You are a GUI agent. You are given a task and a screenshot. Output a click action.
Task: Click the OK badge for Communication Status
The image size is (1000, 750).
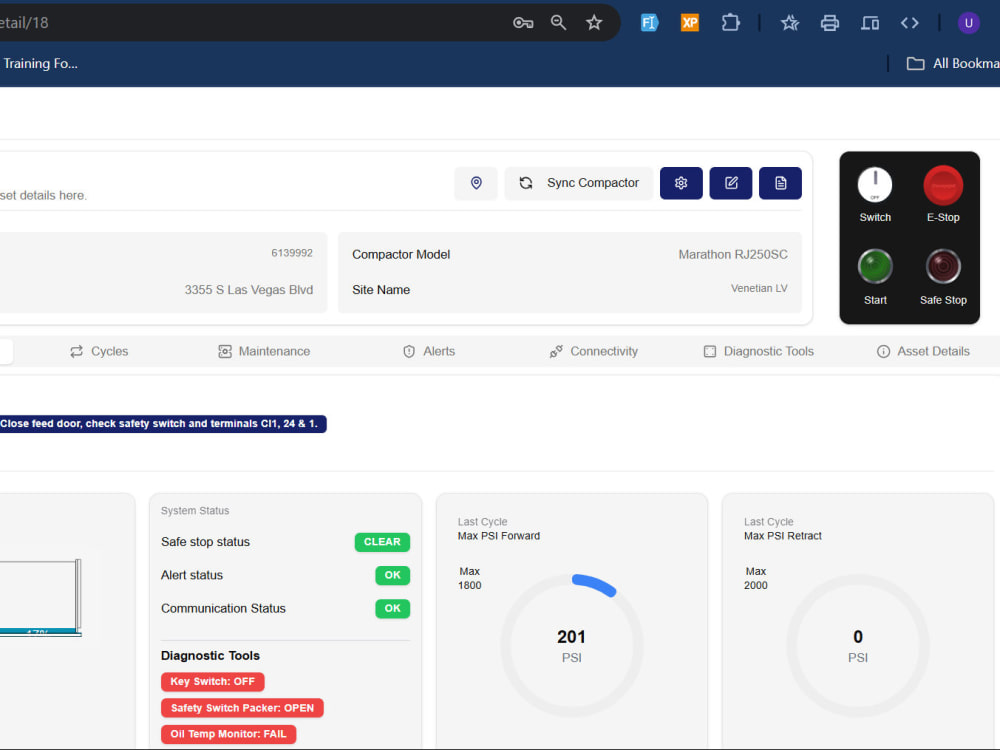click(x=392, y=608)
